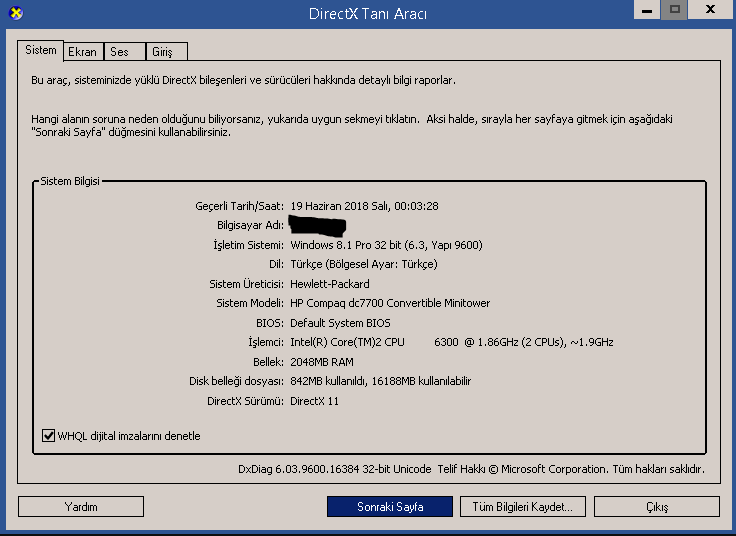
Task: Click the 'Geçerli Tarih/Saat:' label
Action: pos(239,206)
